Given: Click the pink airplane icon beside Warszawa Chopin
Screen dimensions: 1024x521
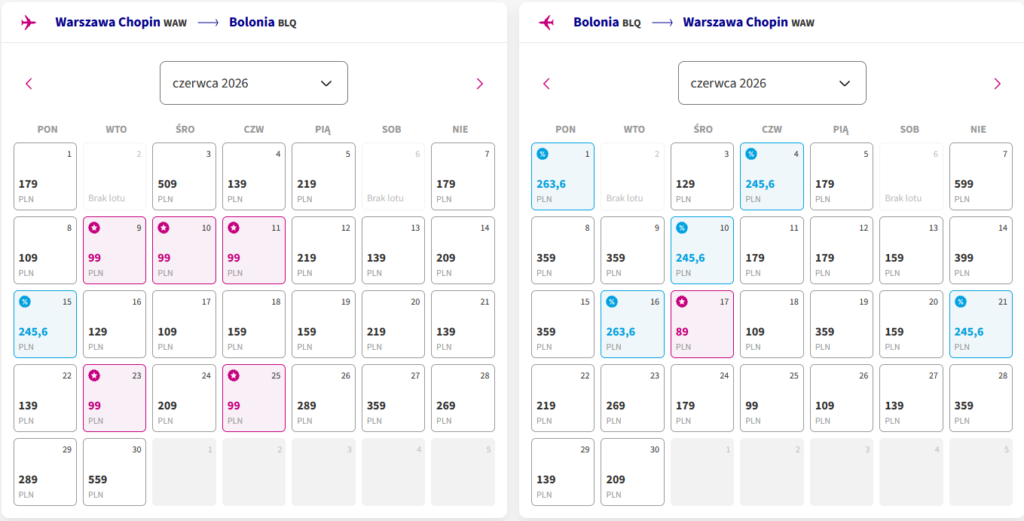Looking at the screenshot, I should (28, 22).
